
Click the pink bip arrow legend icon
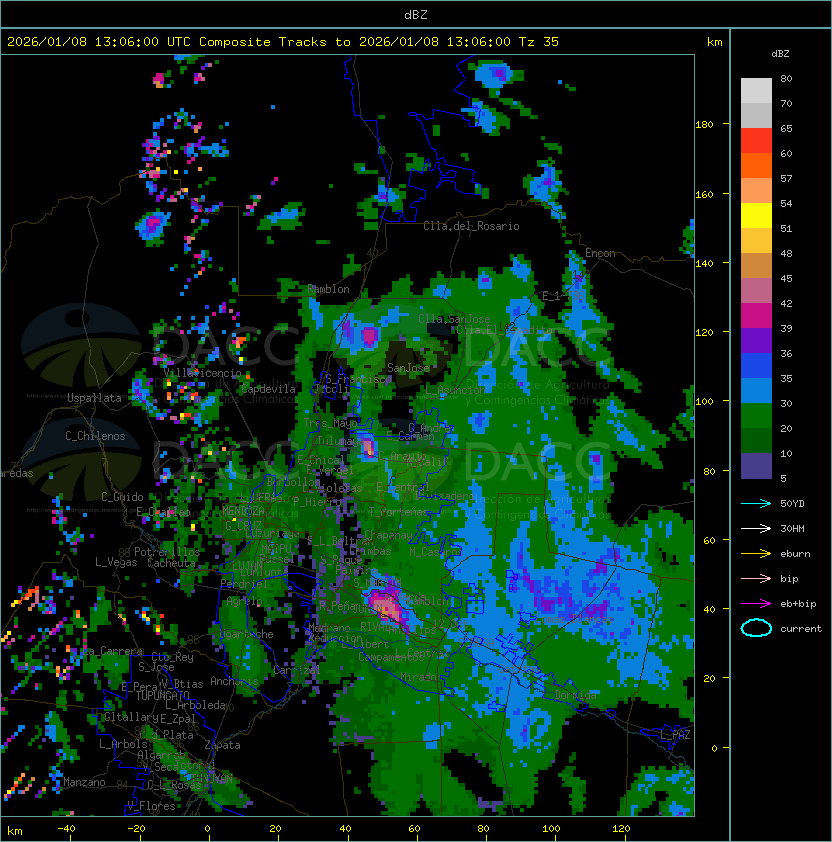coord(756,578)
